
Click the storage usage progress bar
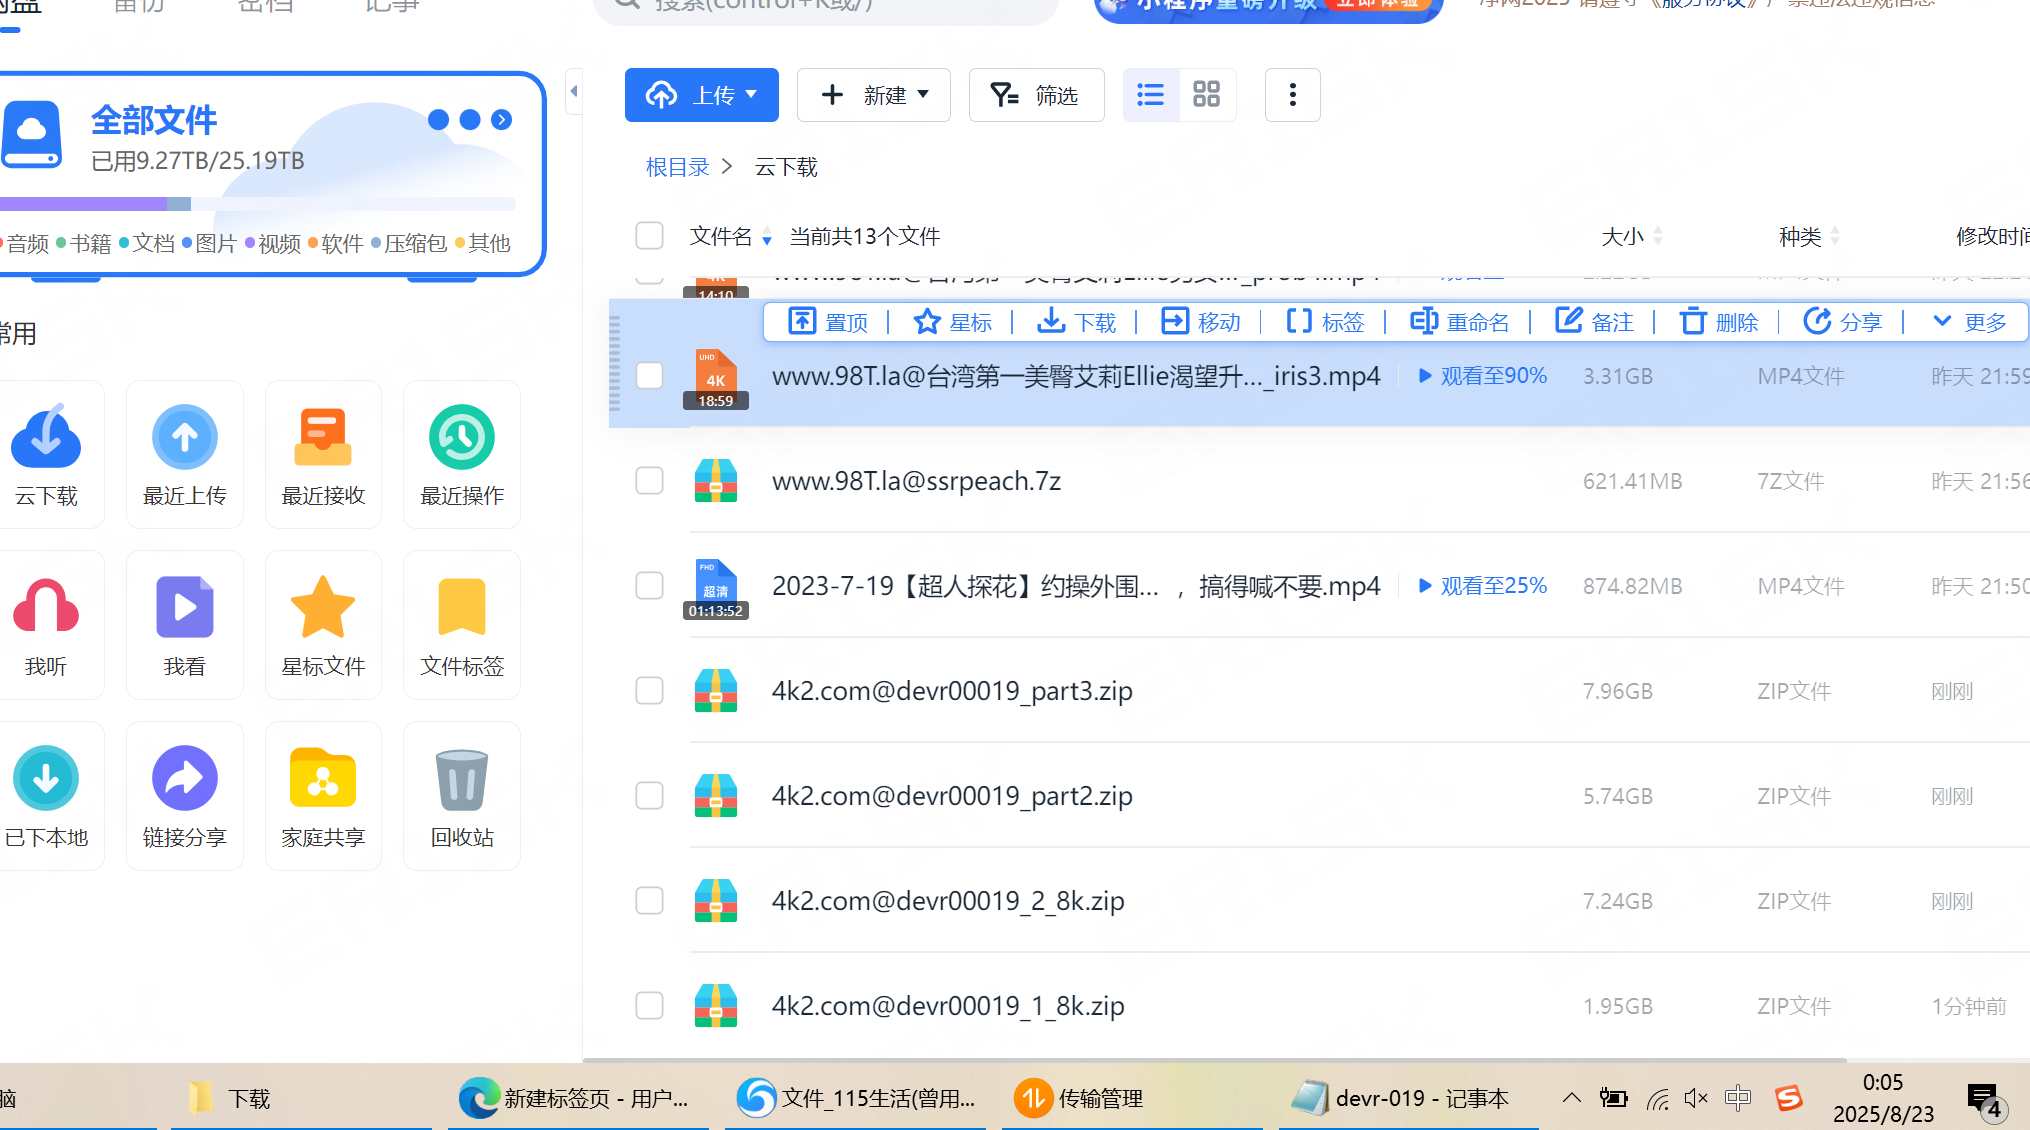(x=258, y=204)
